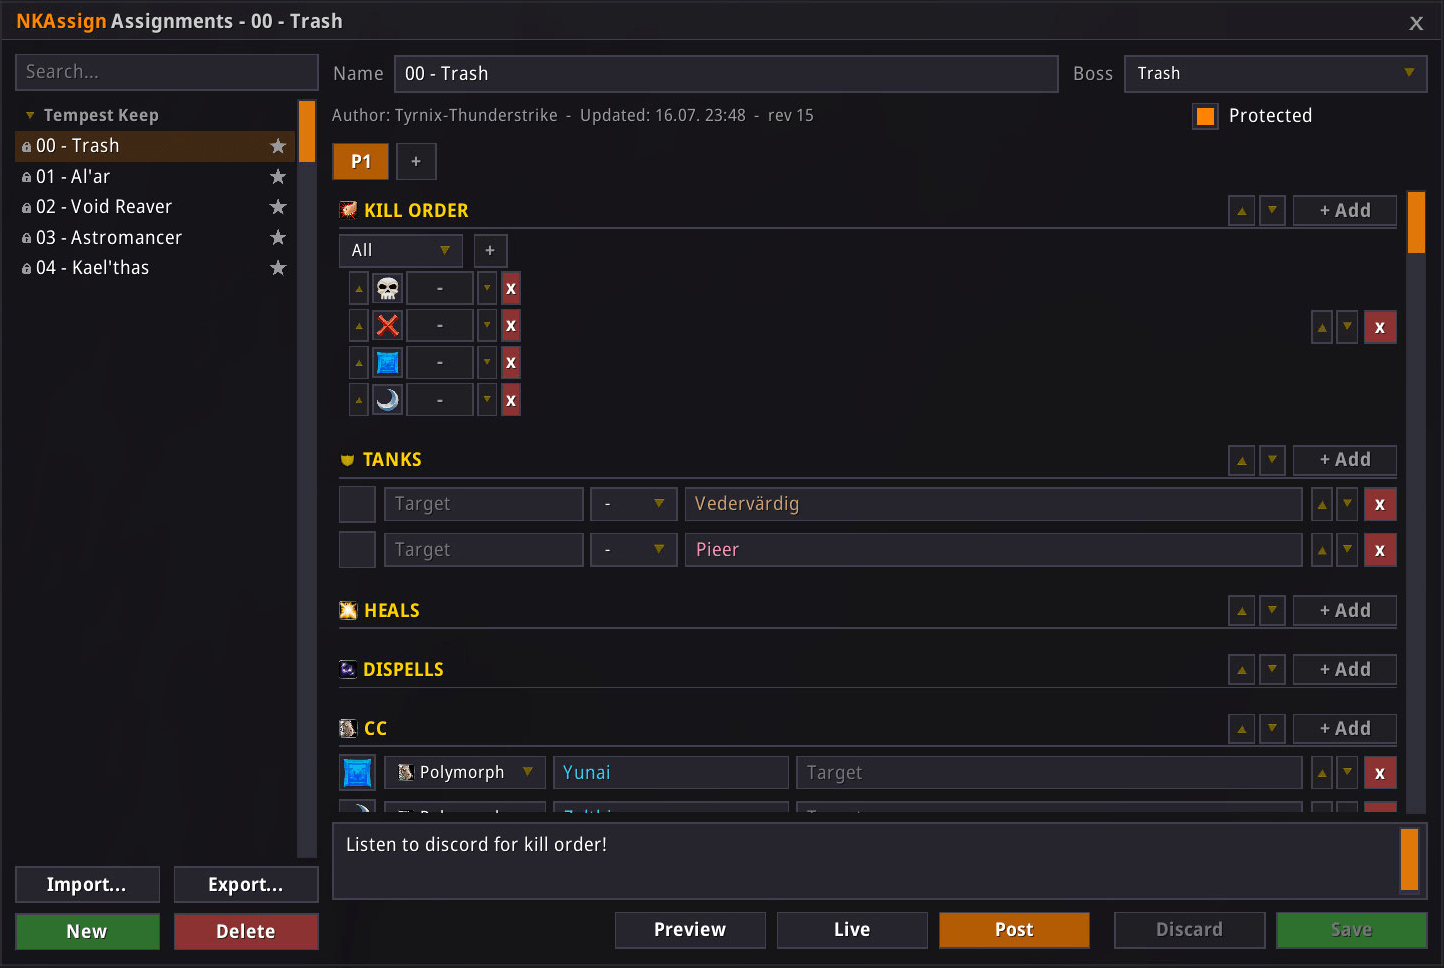Move Vedervärdig row up
The image size is (1444, 968).
[x=1322, y=505]
